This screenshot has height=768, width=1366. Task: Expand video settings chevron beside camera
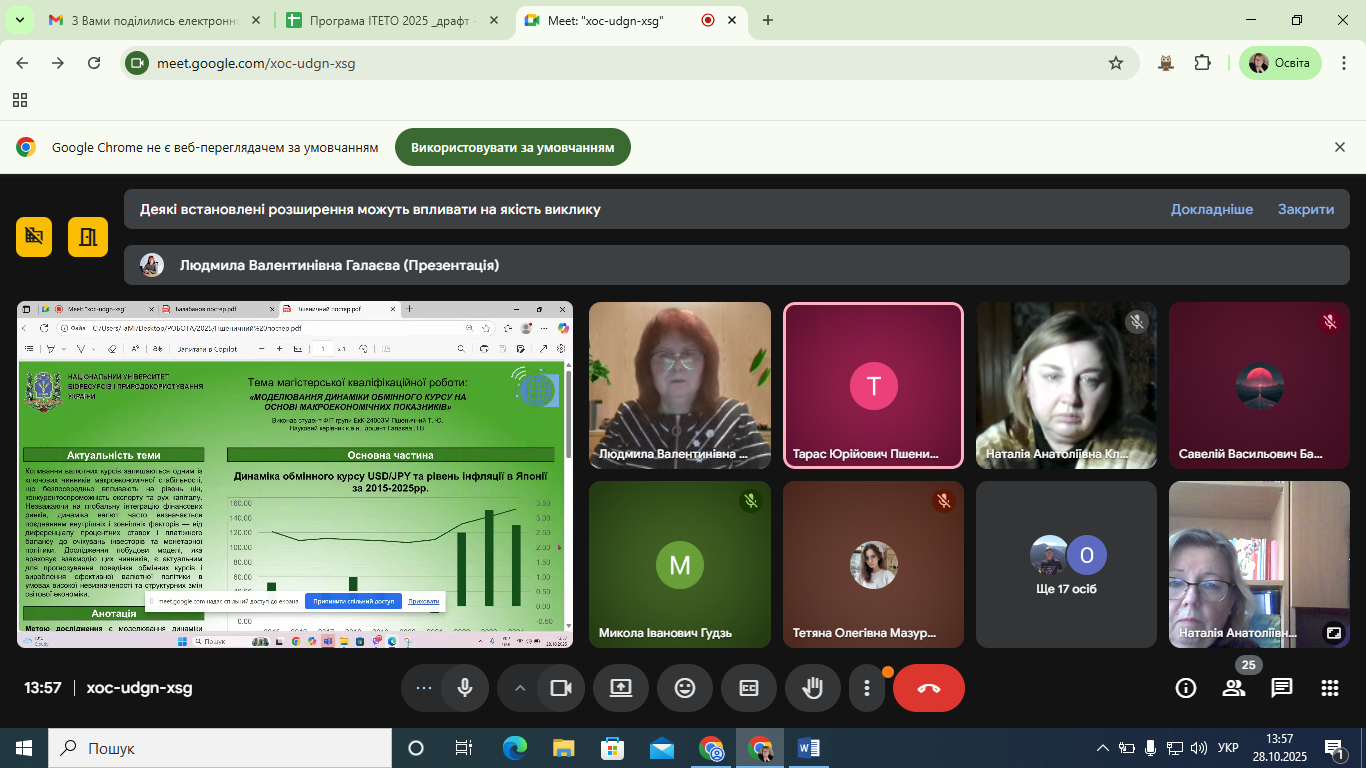tap(519, 688)
